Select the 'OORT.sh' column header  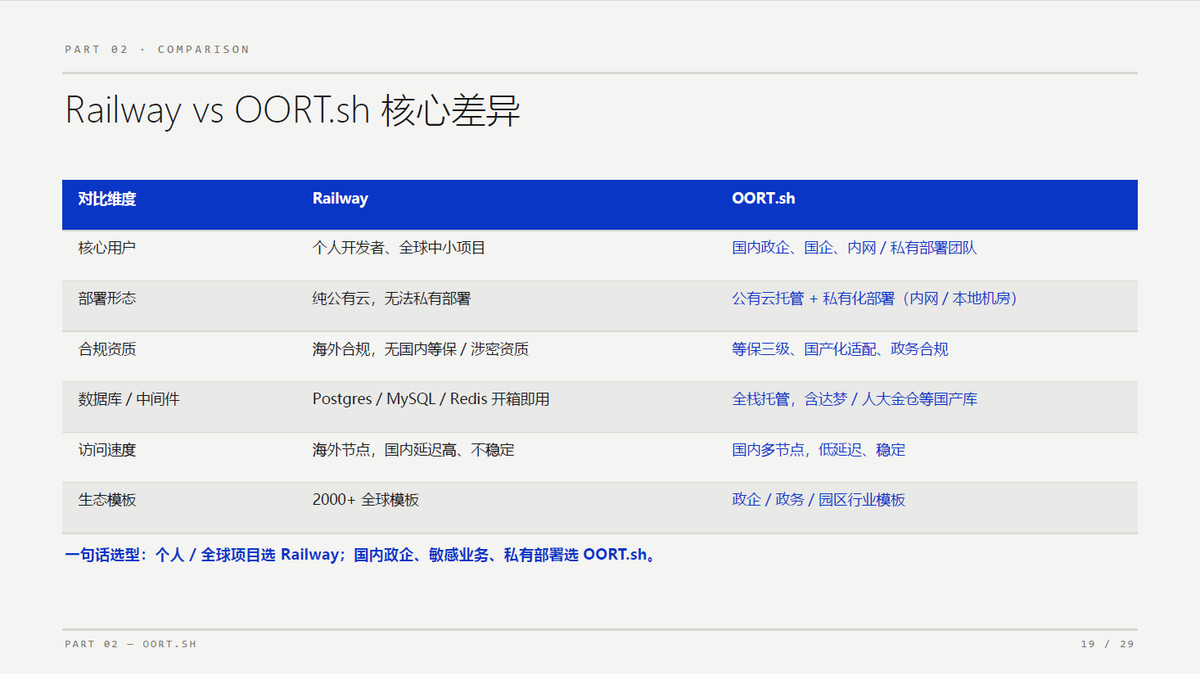click(763, 198)
